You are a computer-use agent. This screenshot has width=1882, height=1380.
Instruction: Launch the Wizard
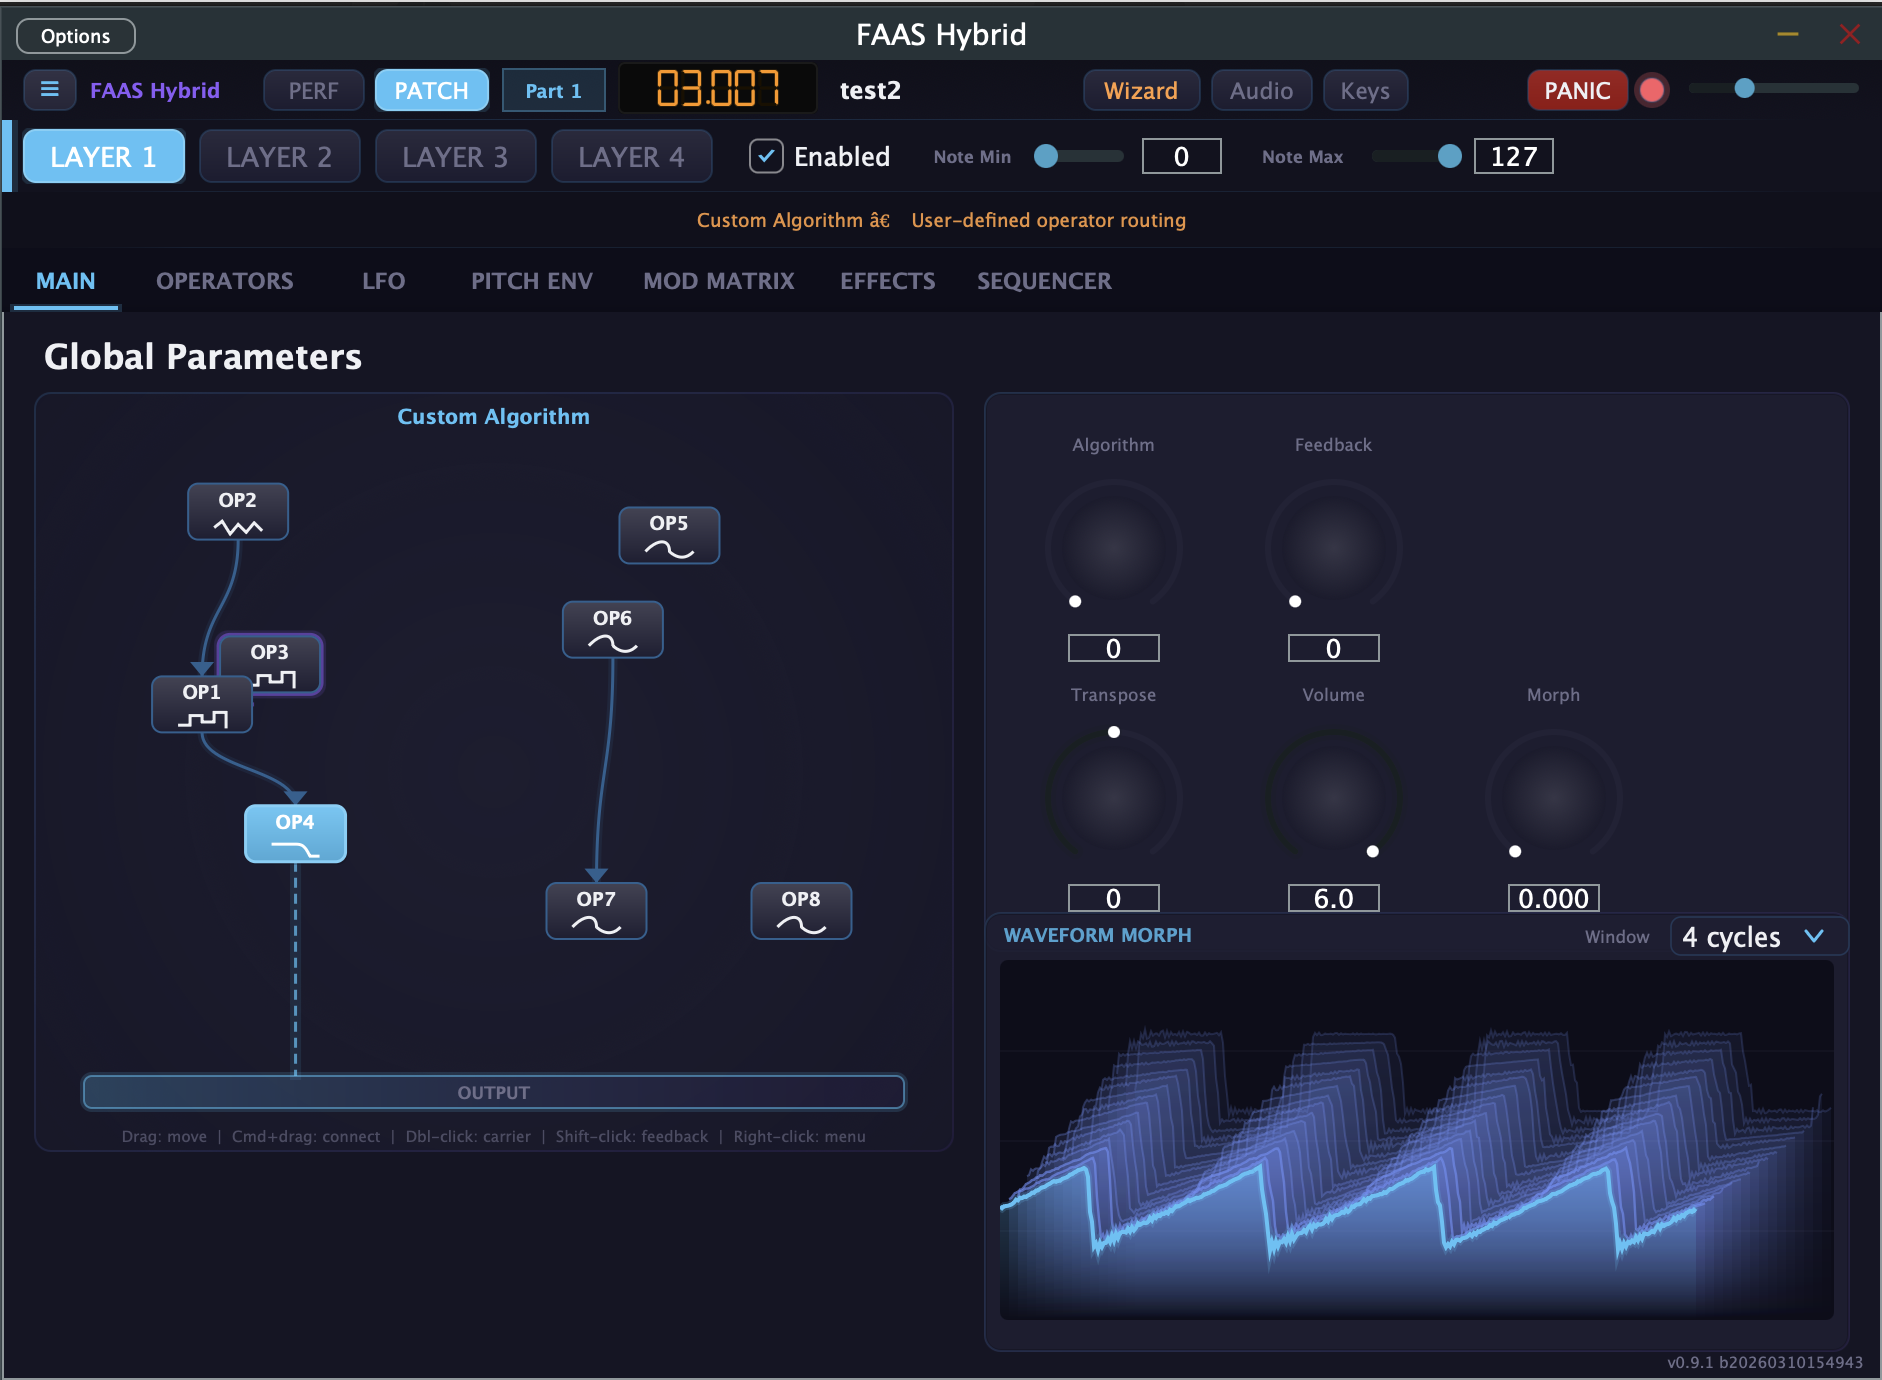pos(1140,90)
